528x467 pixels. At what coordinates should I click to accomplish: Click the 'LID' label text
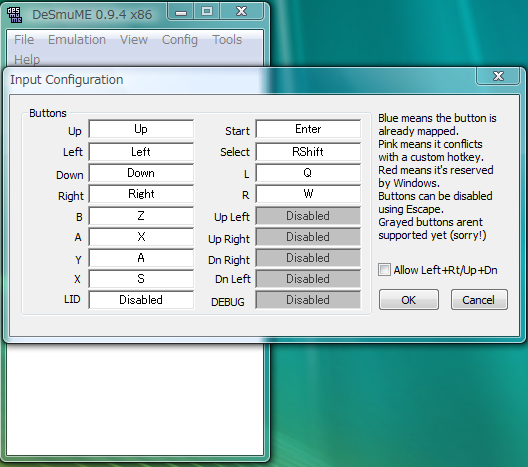pos(72,299)
